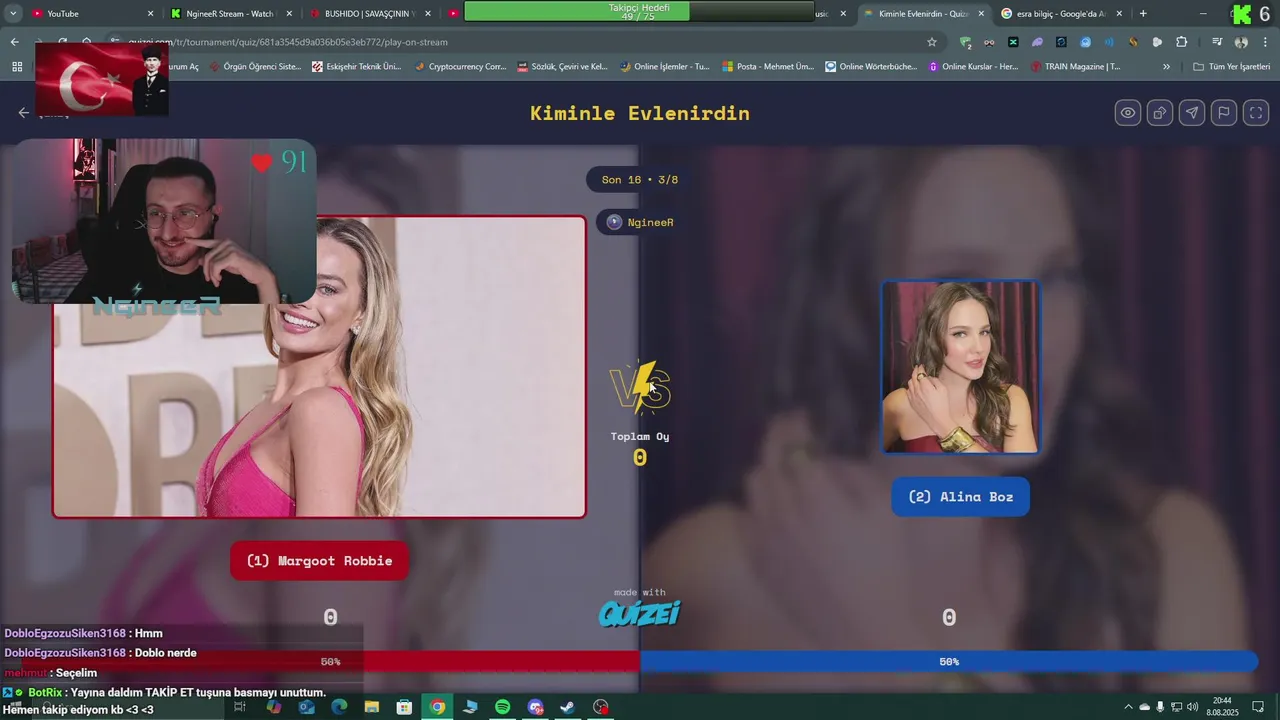Expand hidden bookmarks with double chevron
The height and width of the screenshot is (720, 1280).
pos(1166,67)
